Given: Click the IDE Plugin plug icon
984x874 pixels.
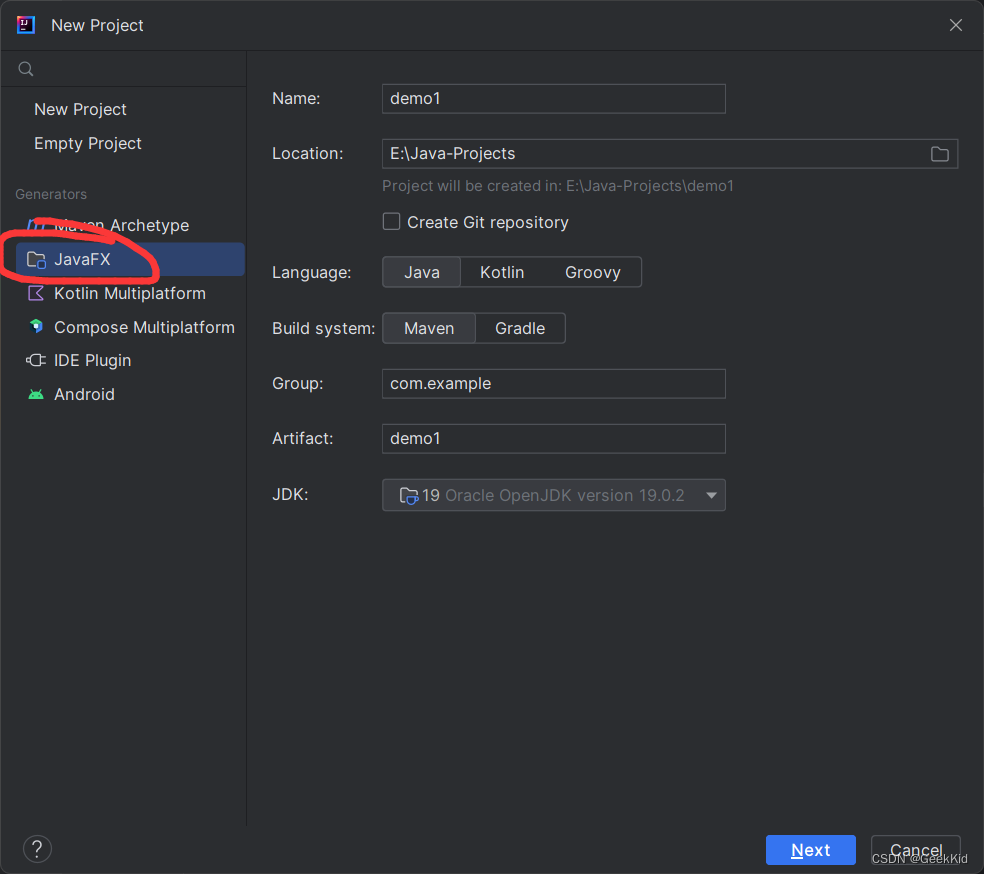Looking at the screenshot, I should (36, 360).
